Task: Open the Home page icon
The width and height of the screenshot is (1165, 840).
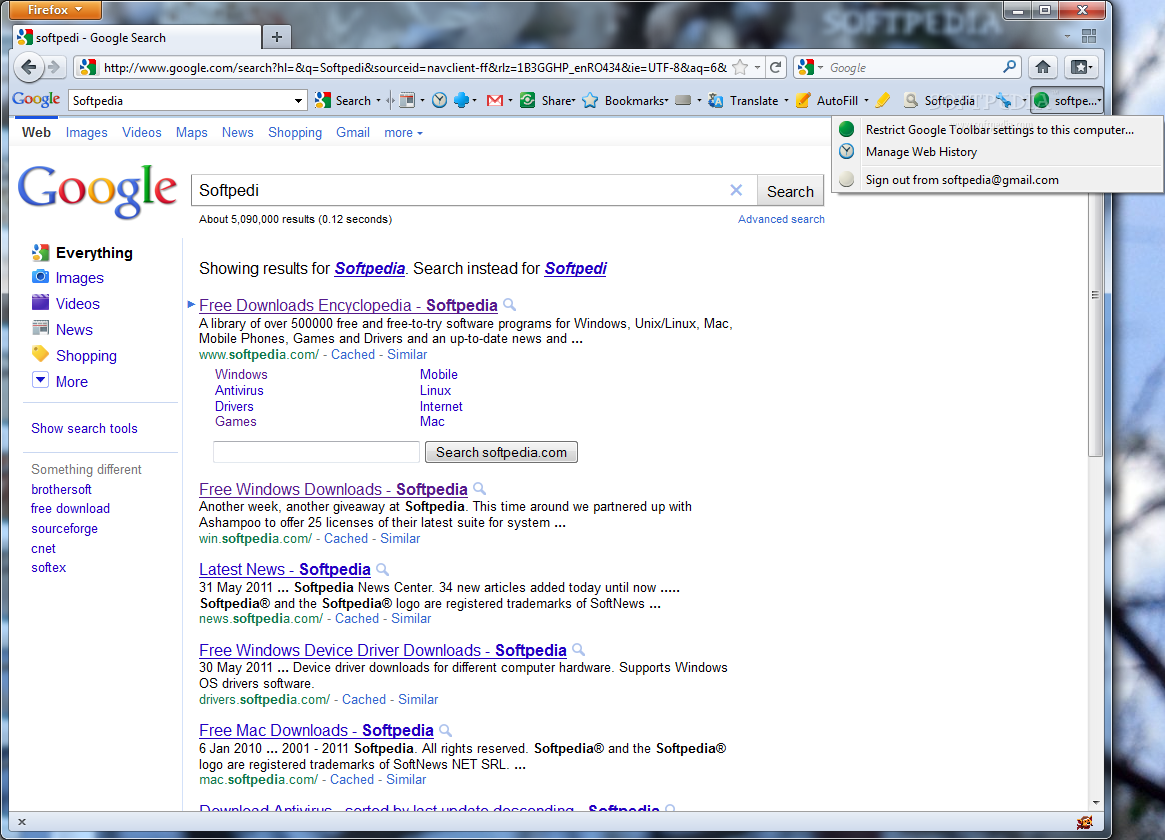Action: (x=1042, y=68)
